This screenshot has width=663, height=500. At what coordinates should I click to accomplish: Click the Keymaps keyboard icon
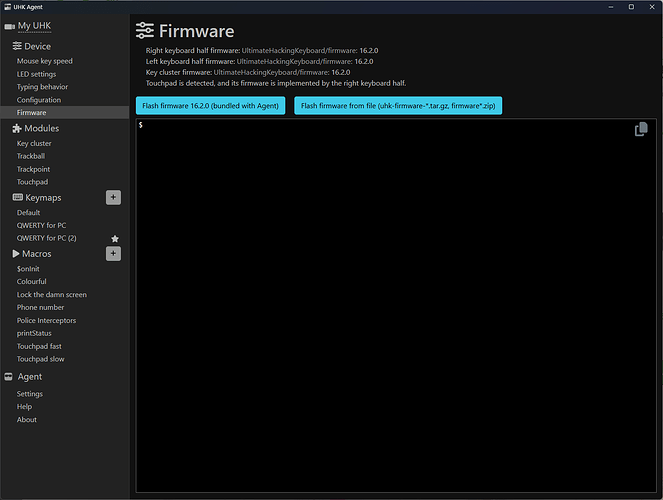coord(16,198)
